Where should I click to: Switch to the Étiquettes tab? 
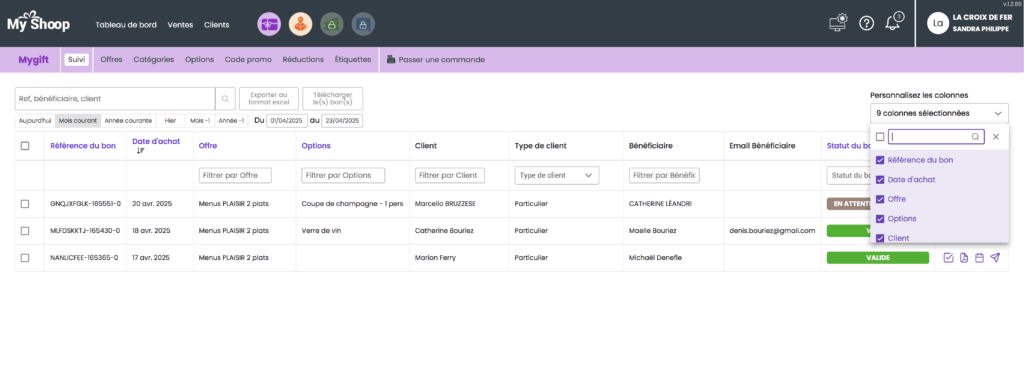pos(353,59)
